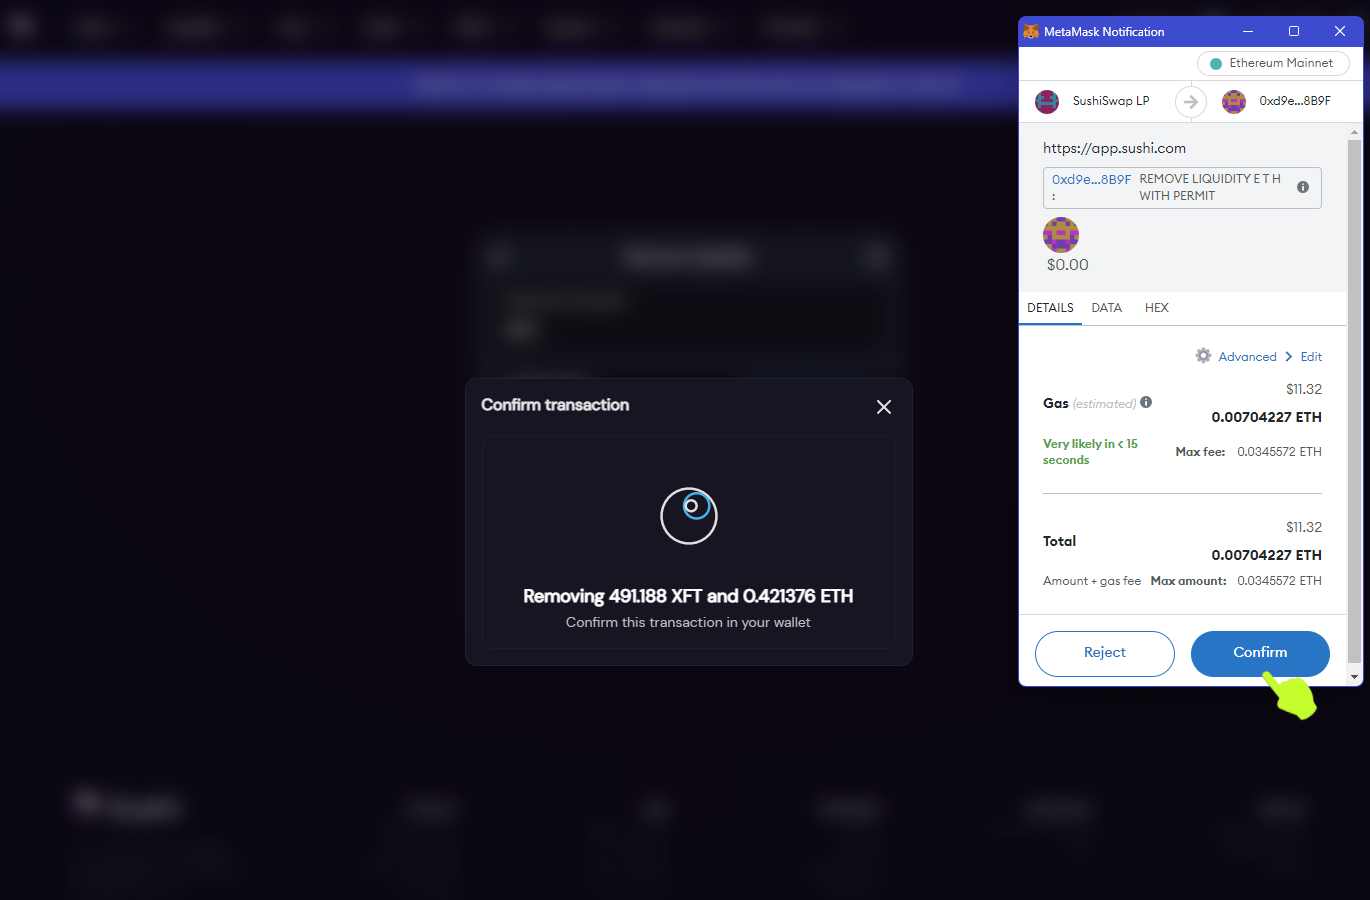Click the scrollbar down arrow in MetaMask
Viewport: 1370px width, 900px height.
point(1355,677)
